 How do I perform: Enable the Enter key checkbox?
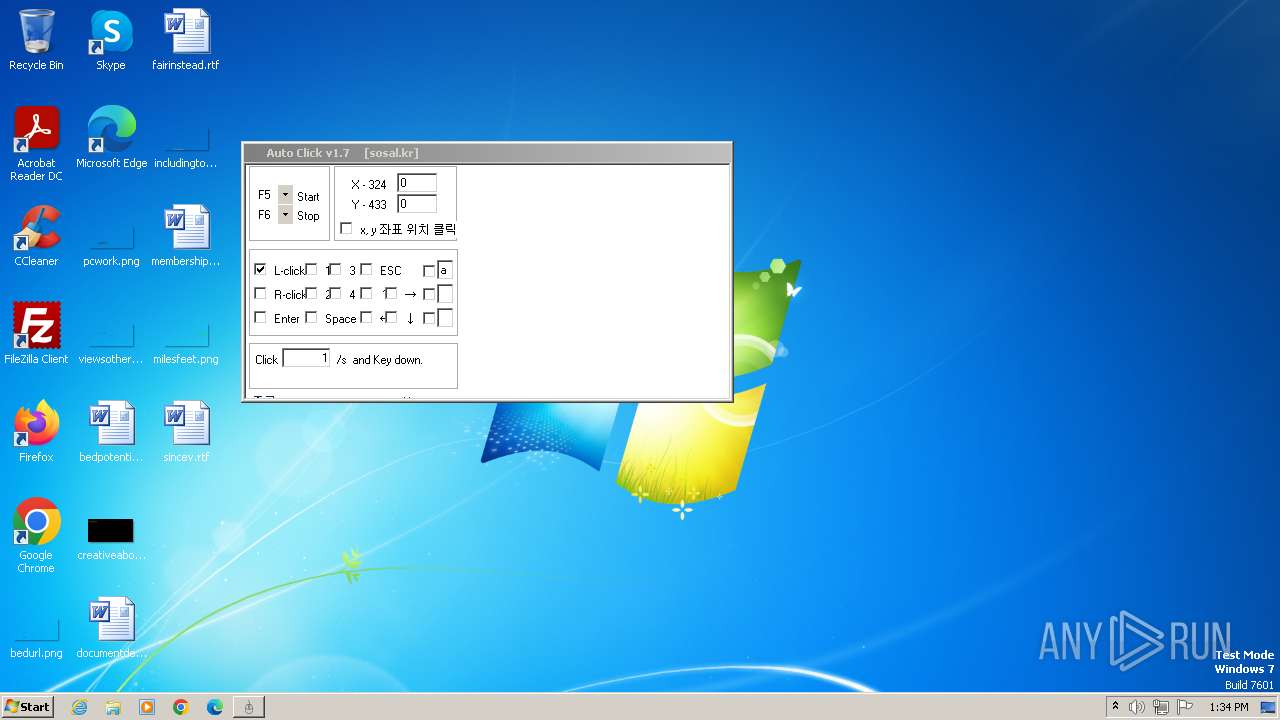(x=260, y=317)
